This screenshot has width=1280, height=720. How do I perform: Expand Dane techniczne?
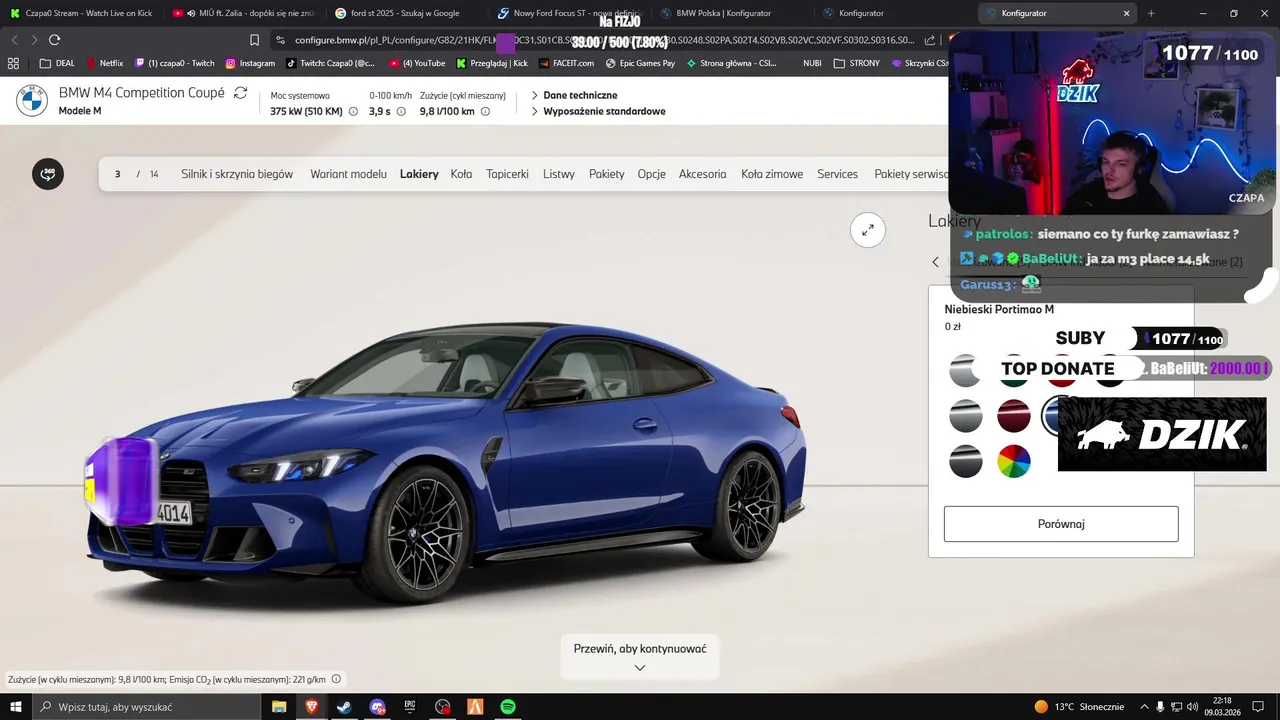click(574, 95)
